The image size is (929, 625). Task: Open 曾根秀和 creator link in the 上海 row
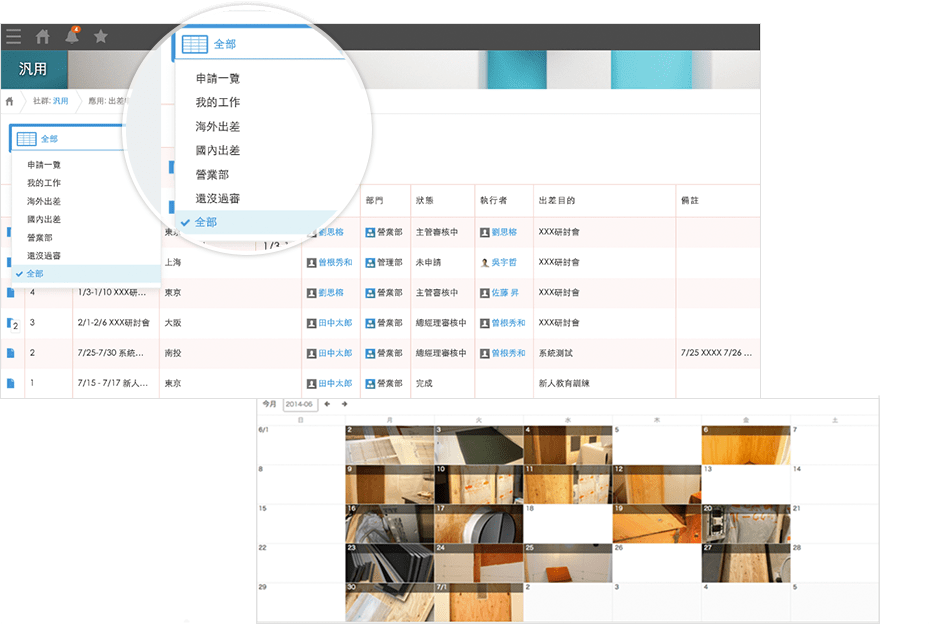pos(335,262)
